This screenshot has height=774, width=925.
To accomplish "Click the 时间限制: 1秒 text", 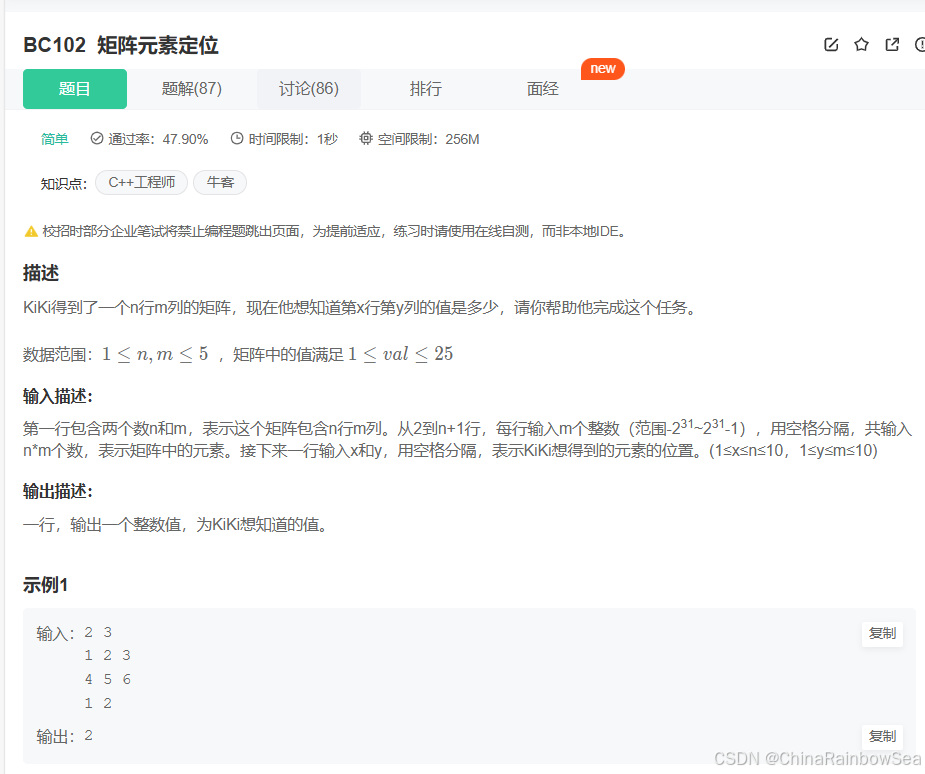I will [x=293, y=139].
